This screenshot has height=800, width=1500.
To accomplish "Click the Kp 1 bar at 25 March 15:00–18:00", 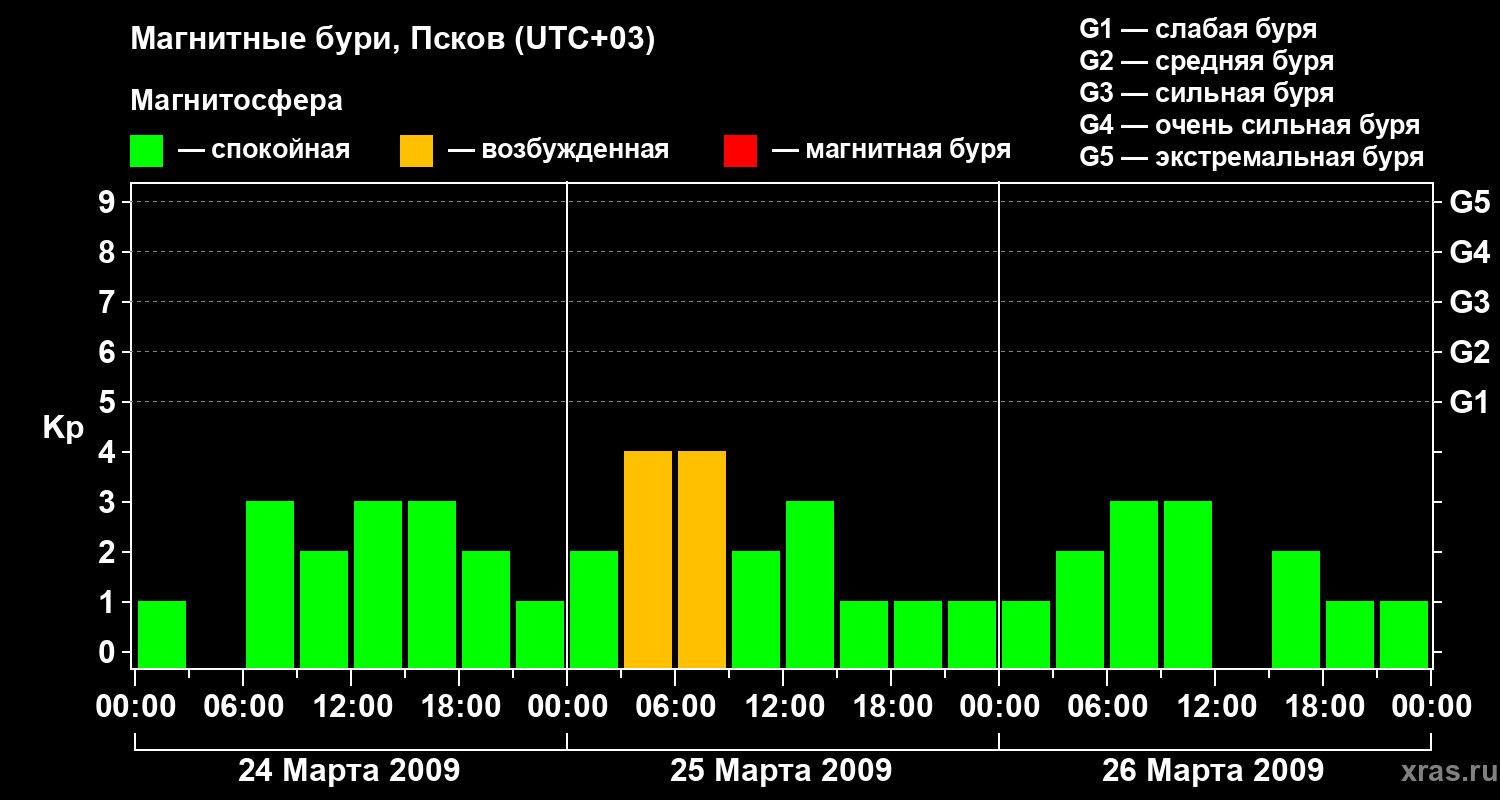I will (864, 635).
